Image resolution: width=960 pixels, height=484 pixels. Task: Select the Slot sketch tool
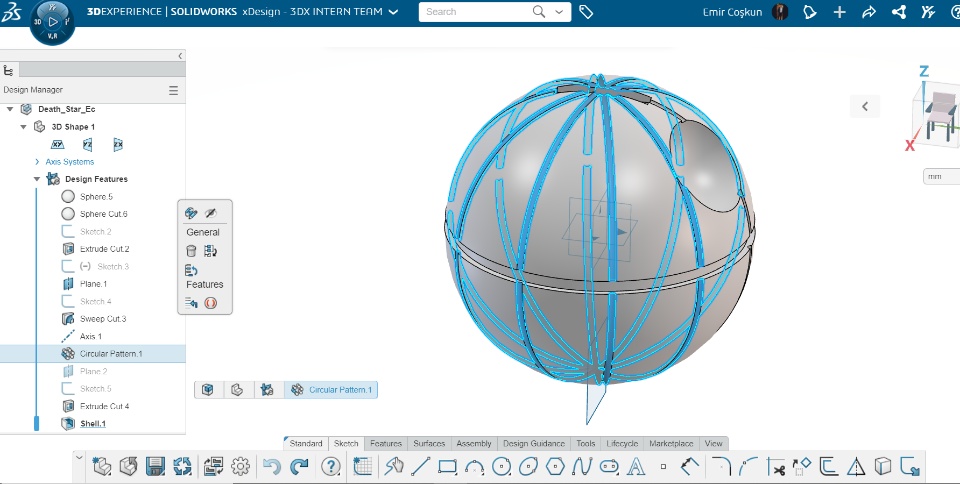tap(609, 467)
